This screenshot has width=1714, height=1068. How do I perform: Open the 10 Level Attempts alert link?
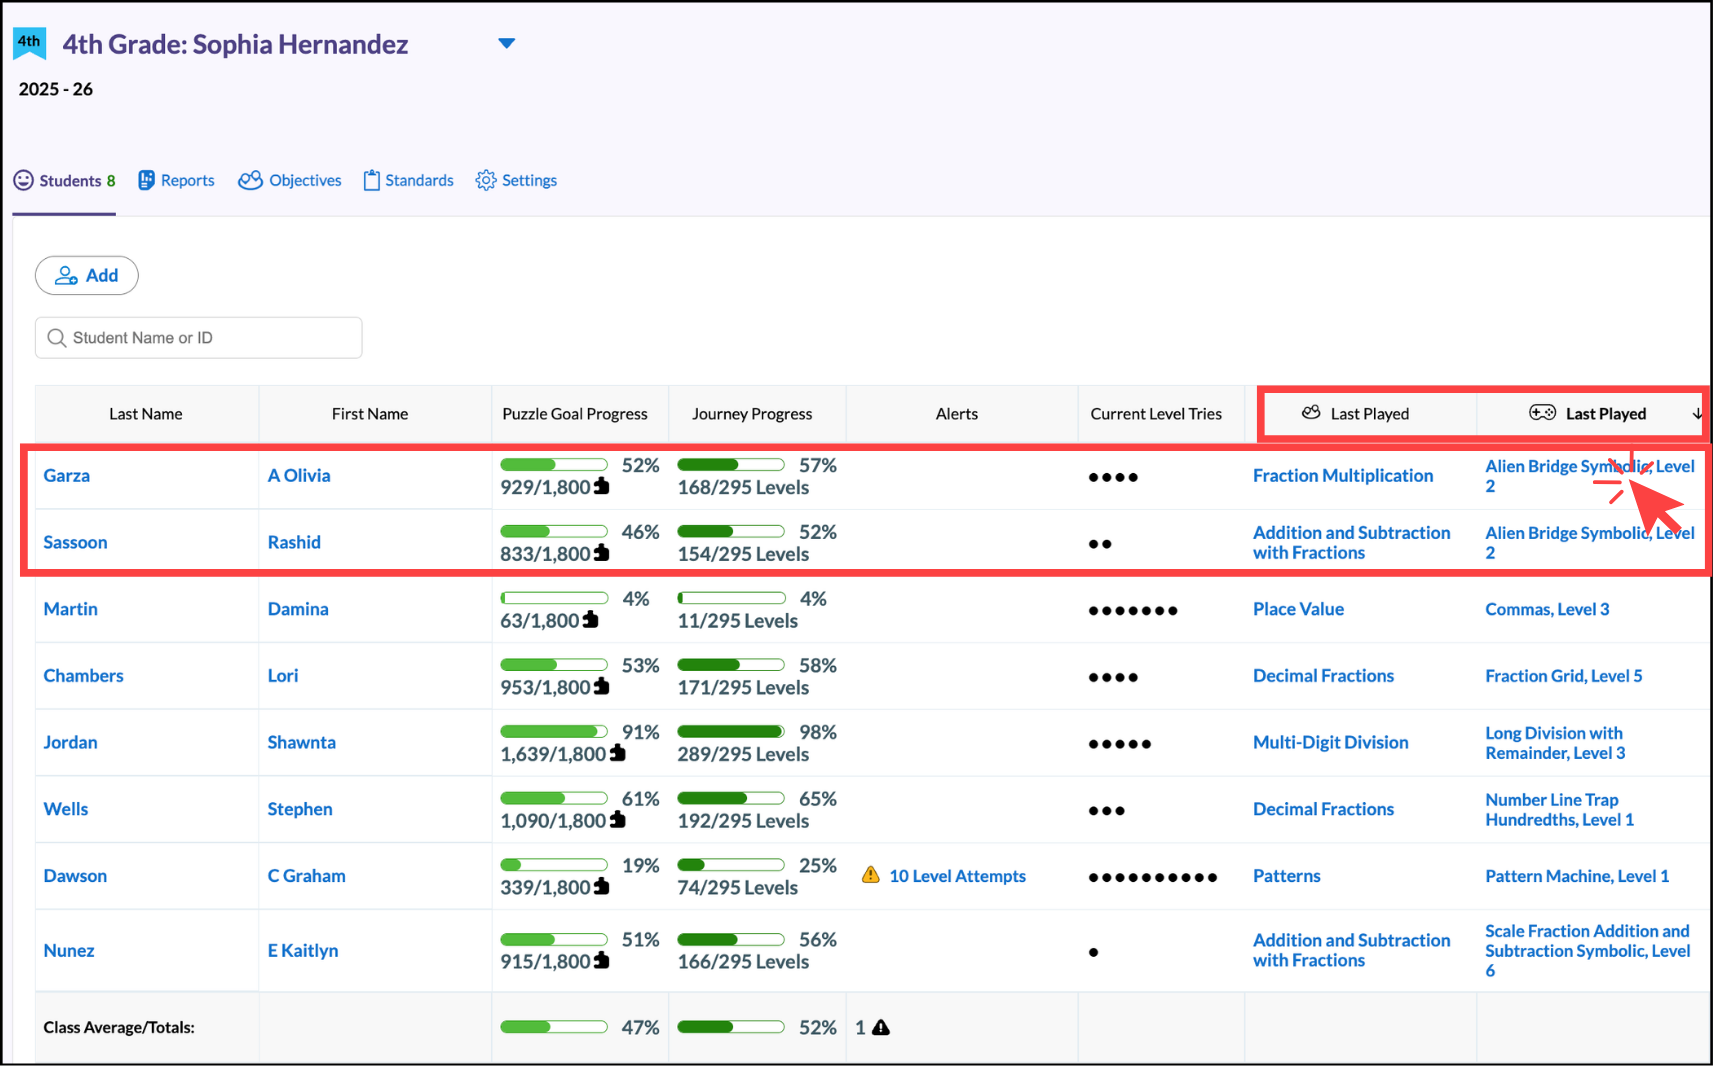(957, 876)
